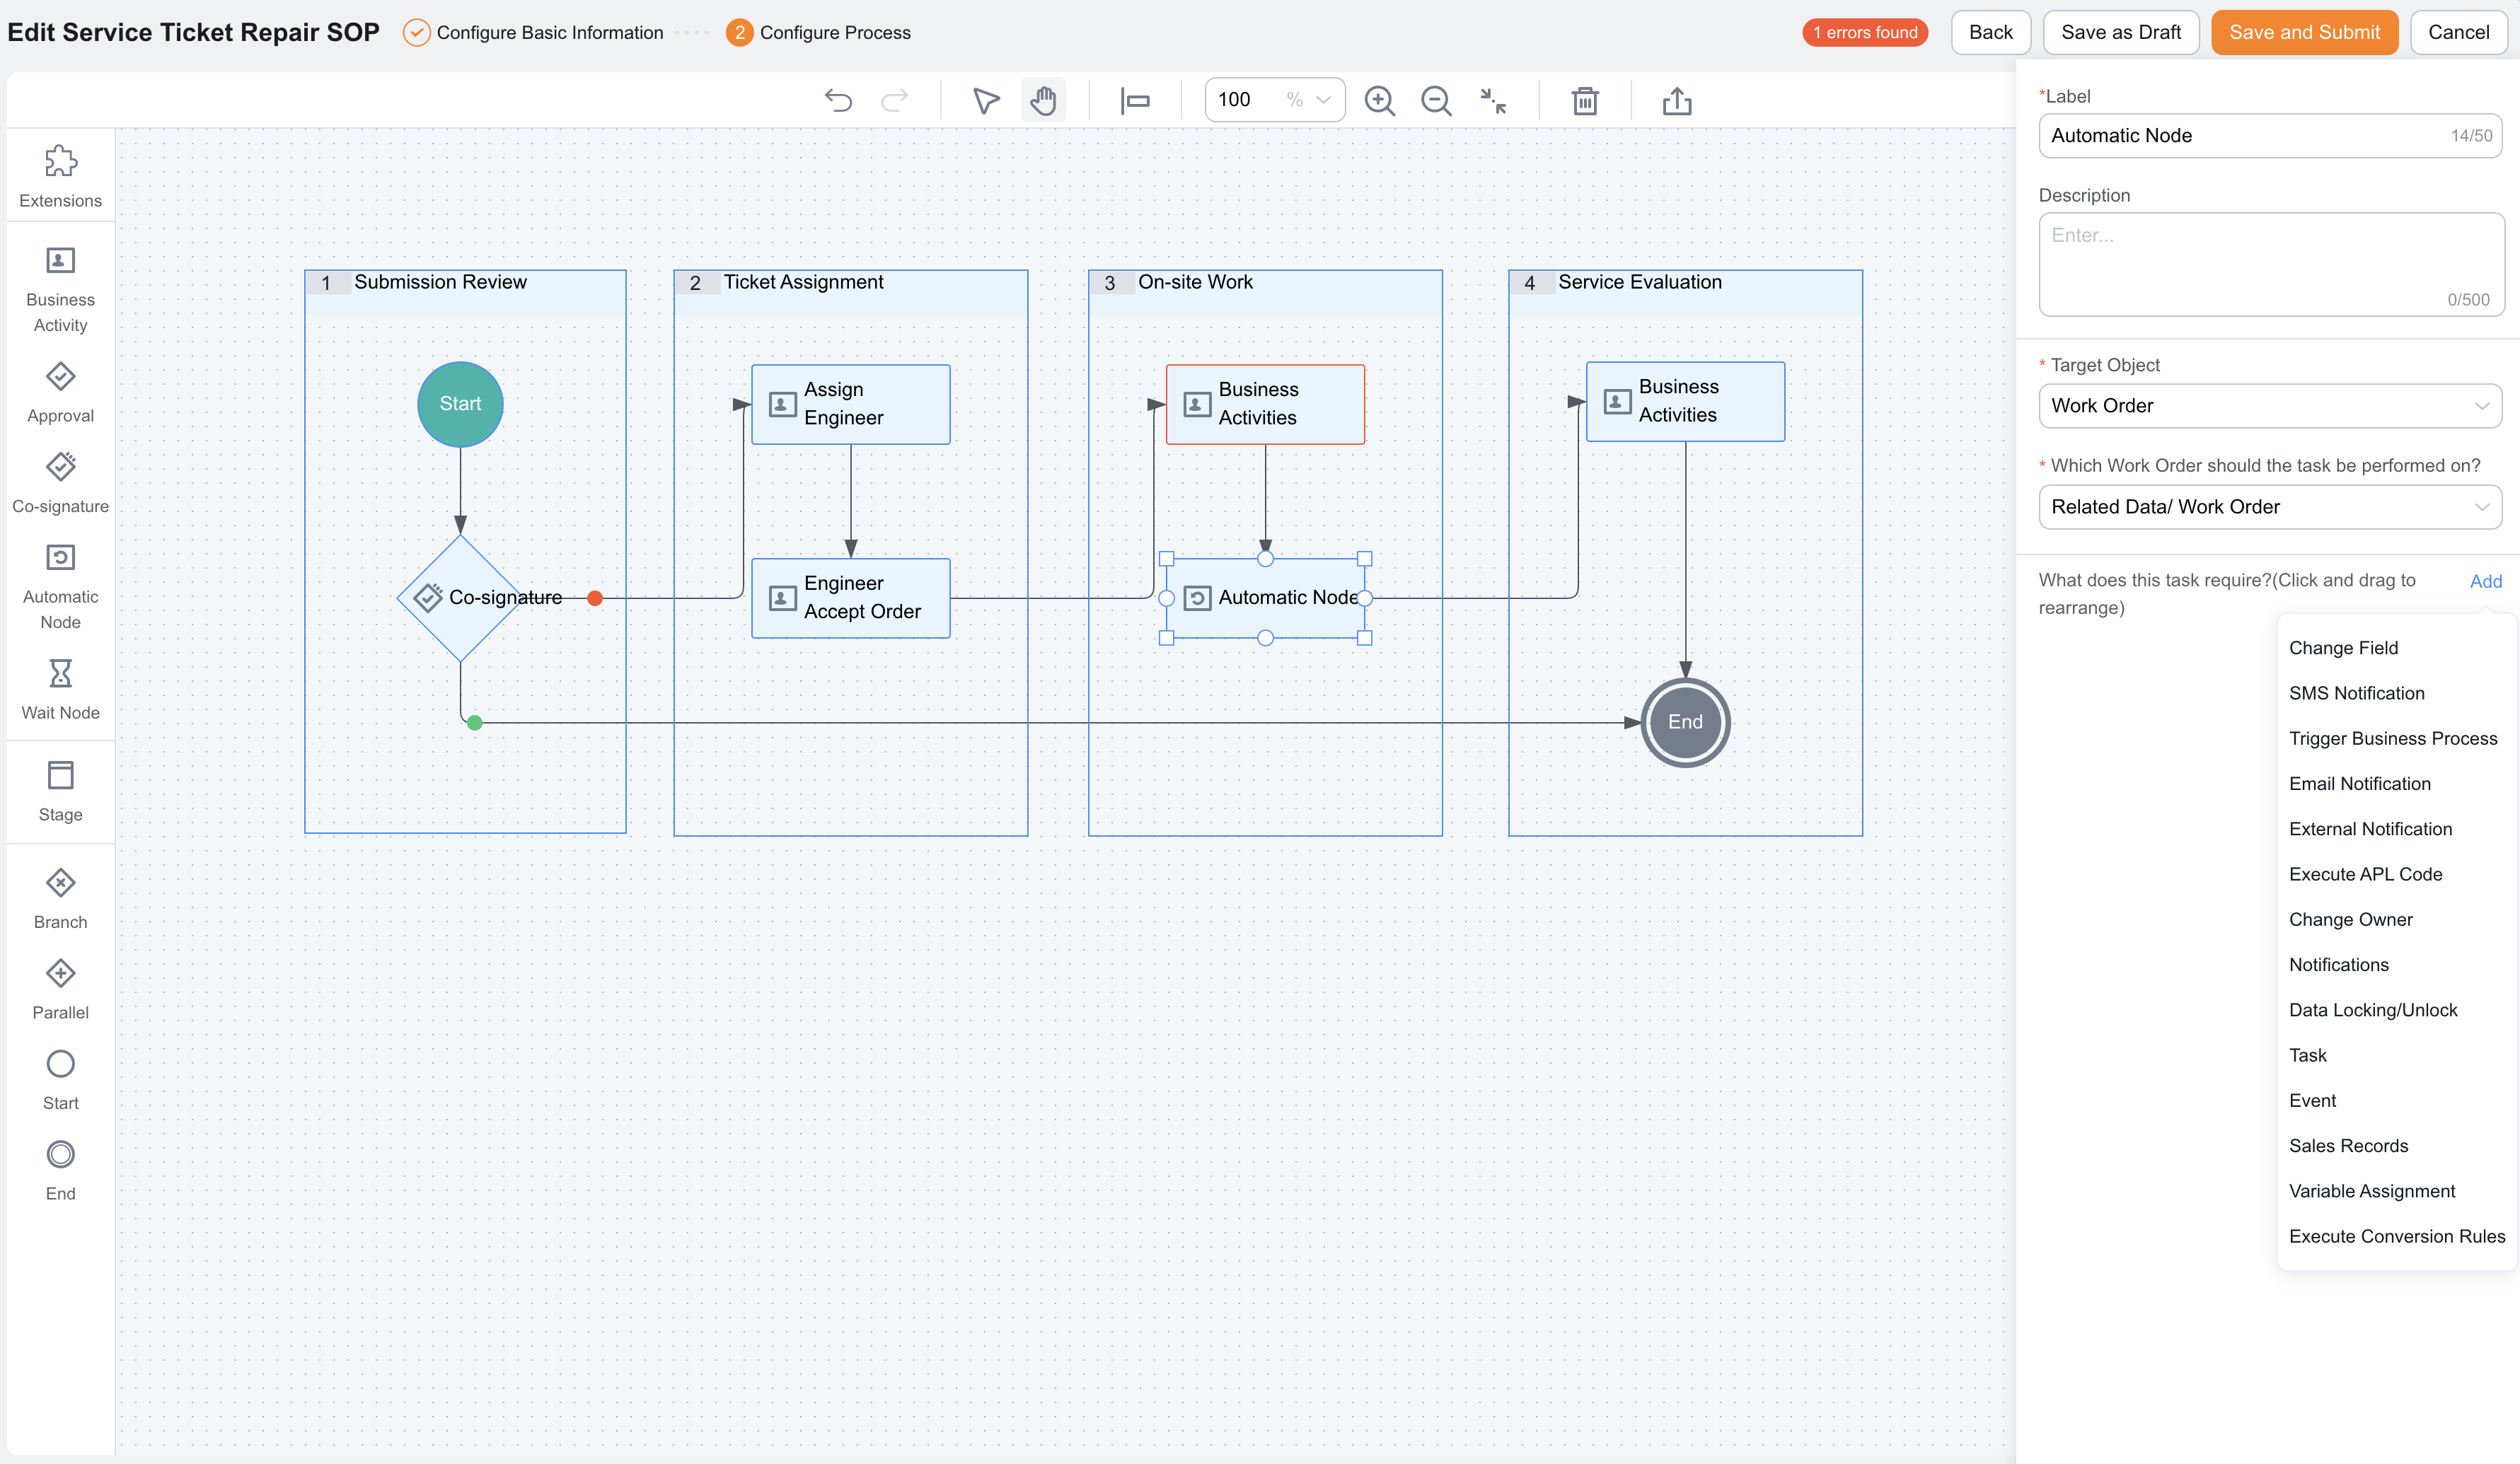
Task: Pick Parallel gateway from palette
Action: tap(60, 989)
